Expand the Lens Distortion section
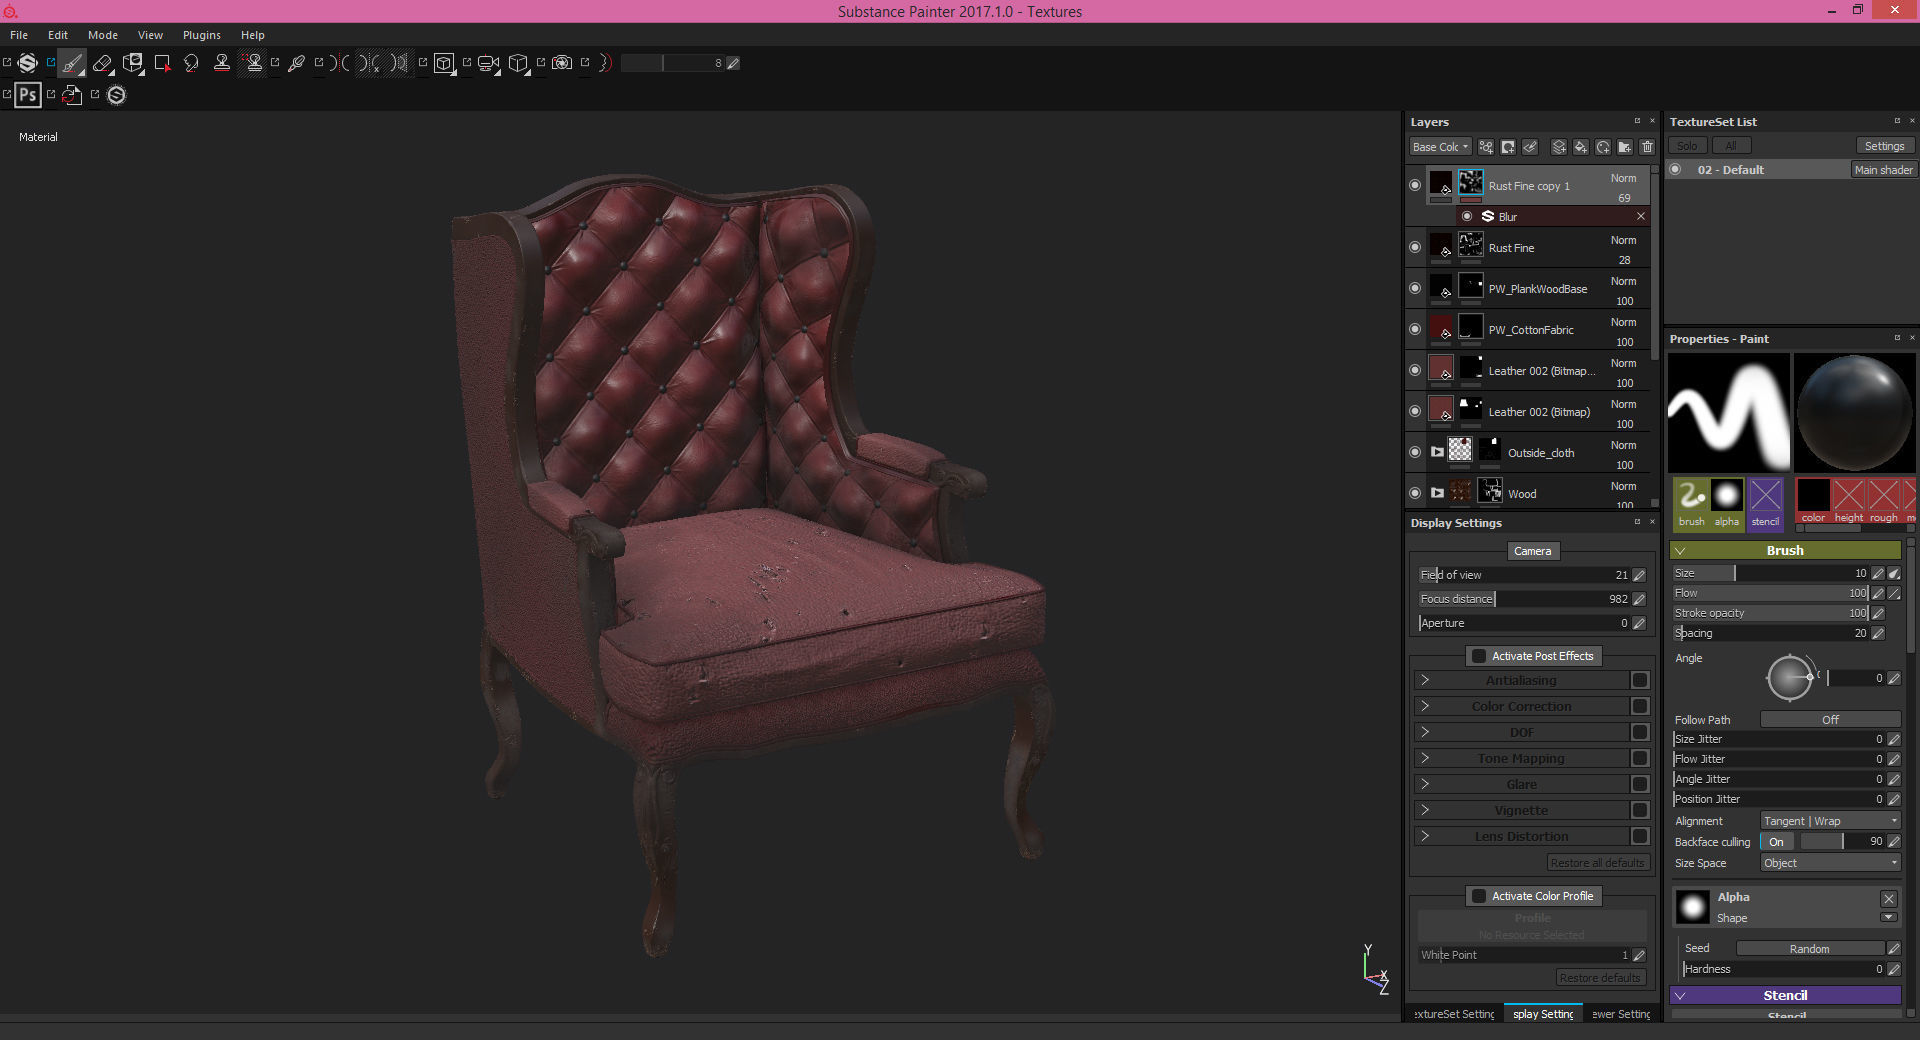Viewport: 1920px width, 1040px height. 1425,836
